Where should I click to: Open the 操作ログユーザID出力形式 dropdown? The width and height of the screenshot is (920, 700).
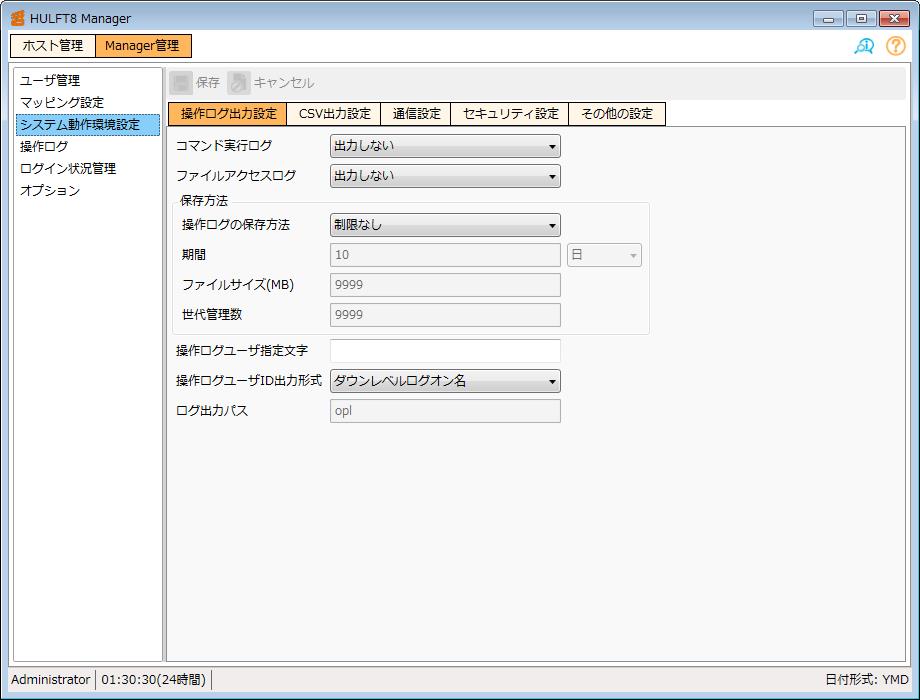[445, 381]
